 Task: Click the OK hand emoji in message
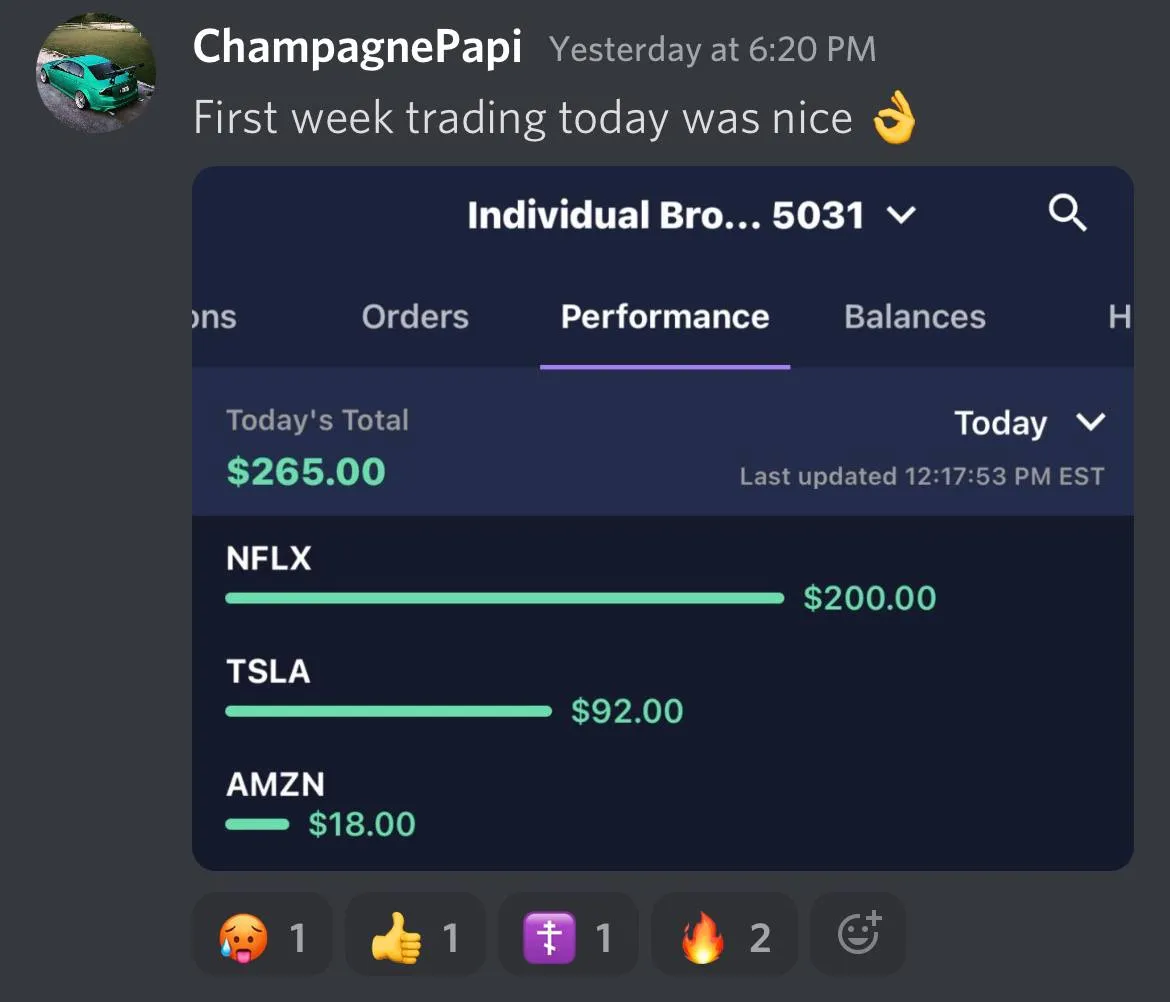click(x=893, y=120)
